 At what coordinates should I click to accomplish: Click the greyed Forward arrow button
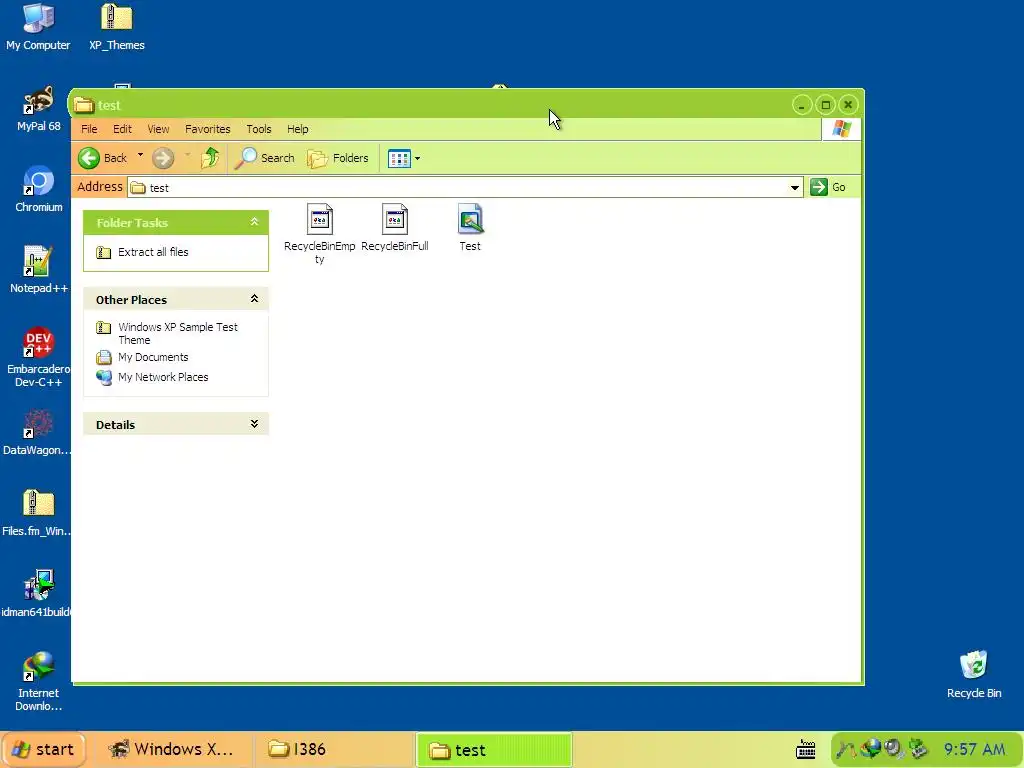coord(163,158)
